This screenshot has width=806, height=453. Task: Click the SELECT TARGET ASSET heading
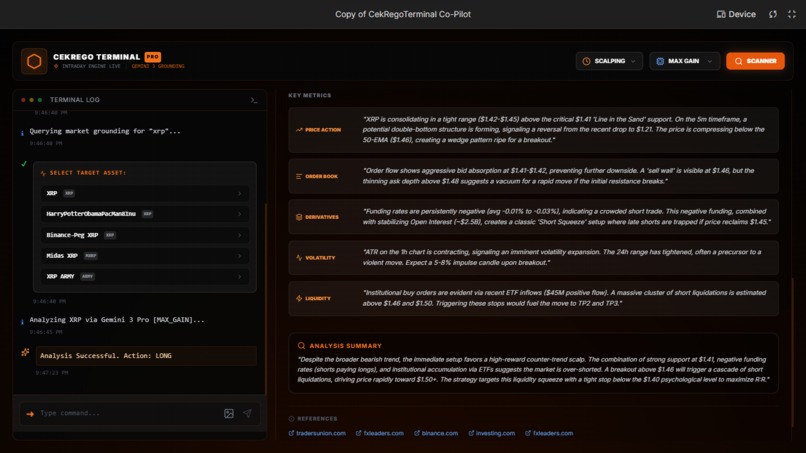pyautogui.click(x=87, y=173)
